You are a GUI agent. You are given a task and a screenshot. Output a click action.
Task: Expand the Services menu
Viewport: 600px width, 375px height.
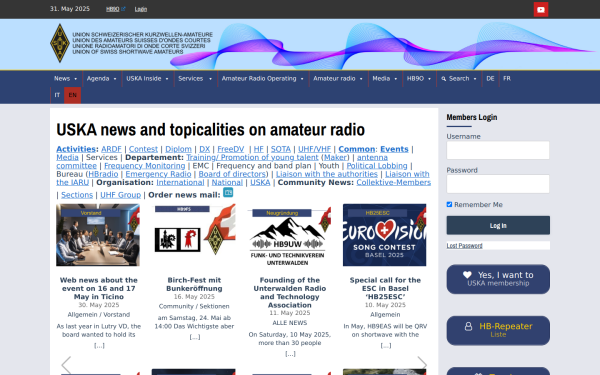[195, 78]
